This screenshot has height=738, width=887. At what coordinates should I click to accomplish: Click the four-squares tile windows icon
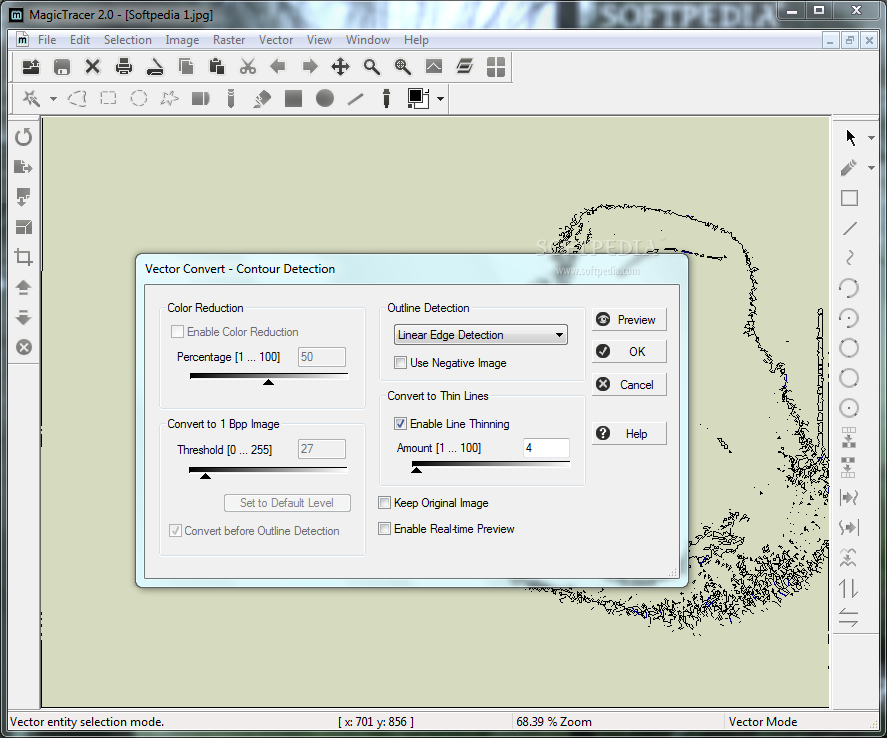pos(496,67)
